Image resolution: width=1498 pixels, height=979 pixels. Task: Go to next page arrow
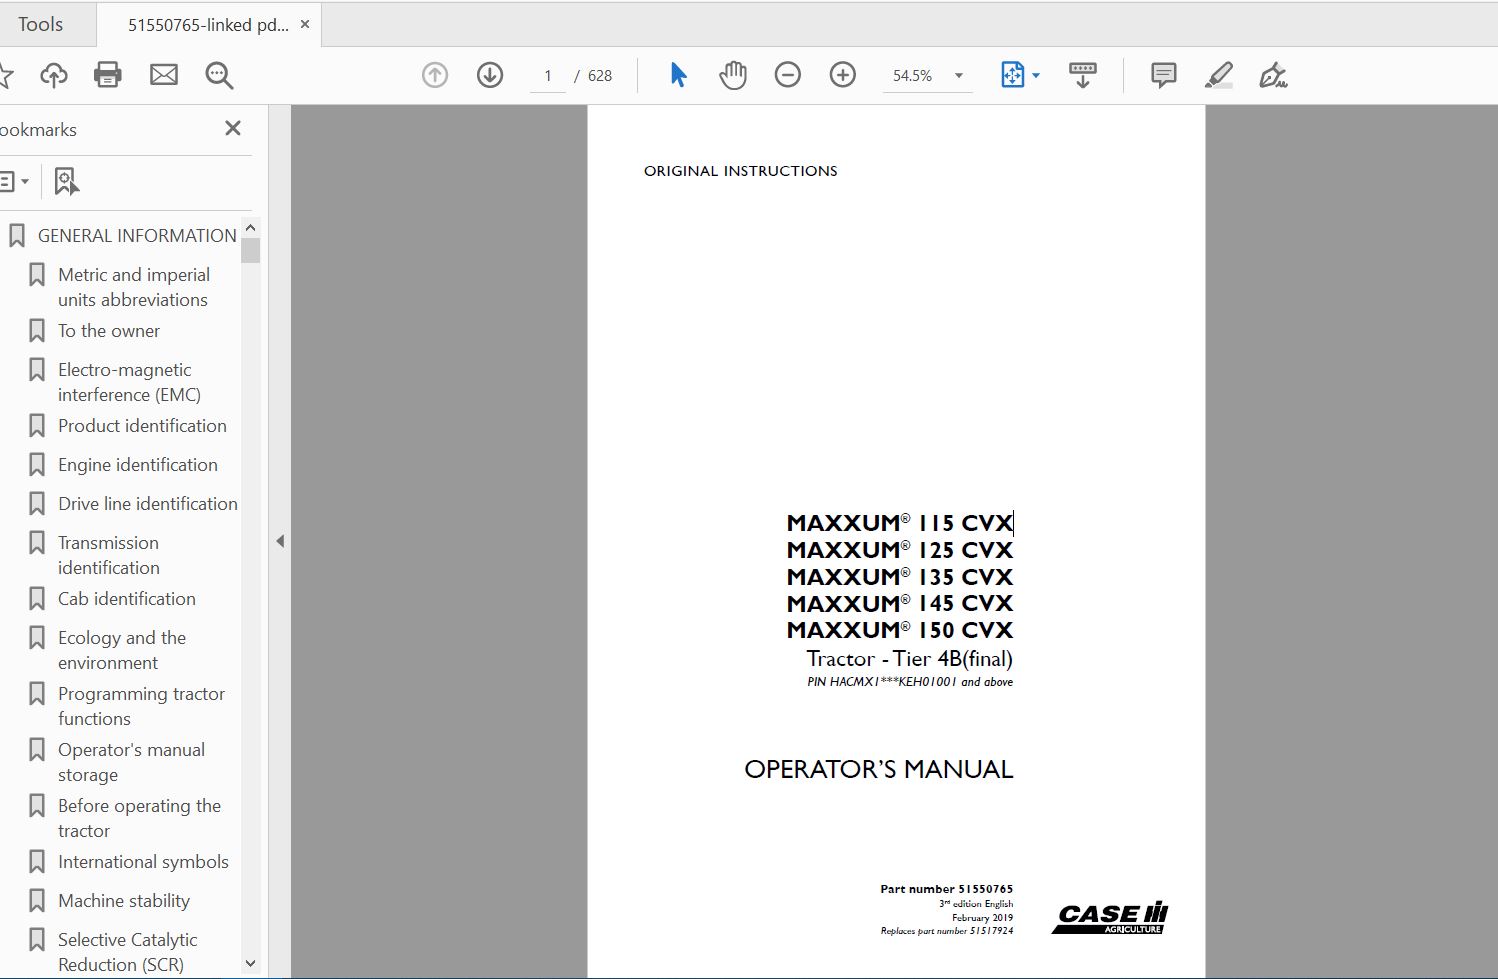(x=490, y=75)
